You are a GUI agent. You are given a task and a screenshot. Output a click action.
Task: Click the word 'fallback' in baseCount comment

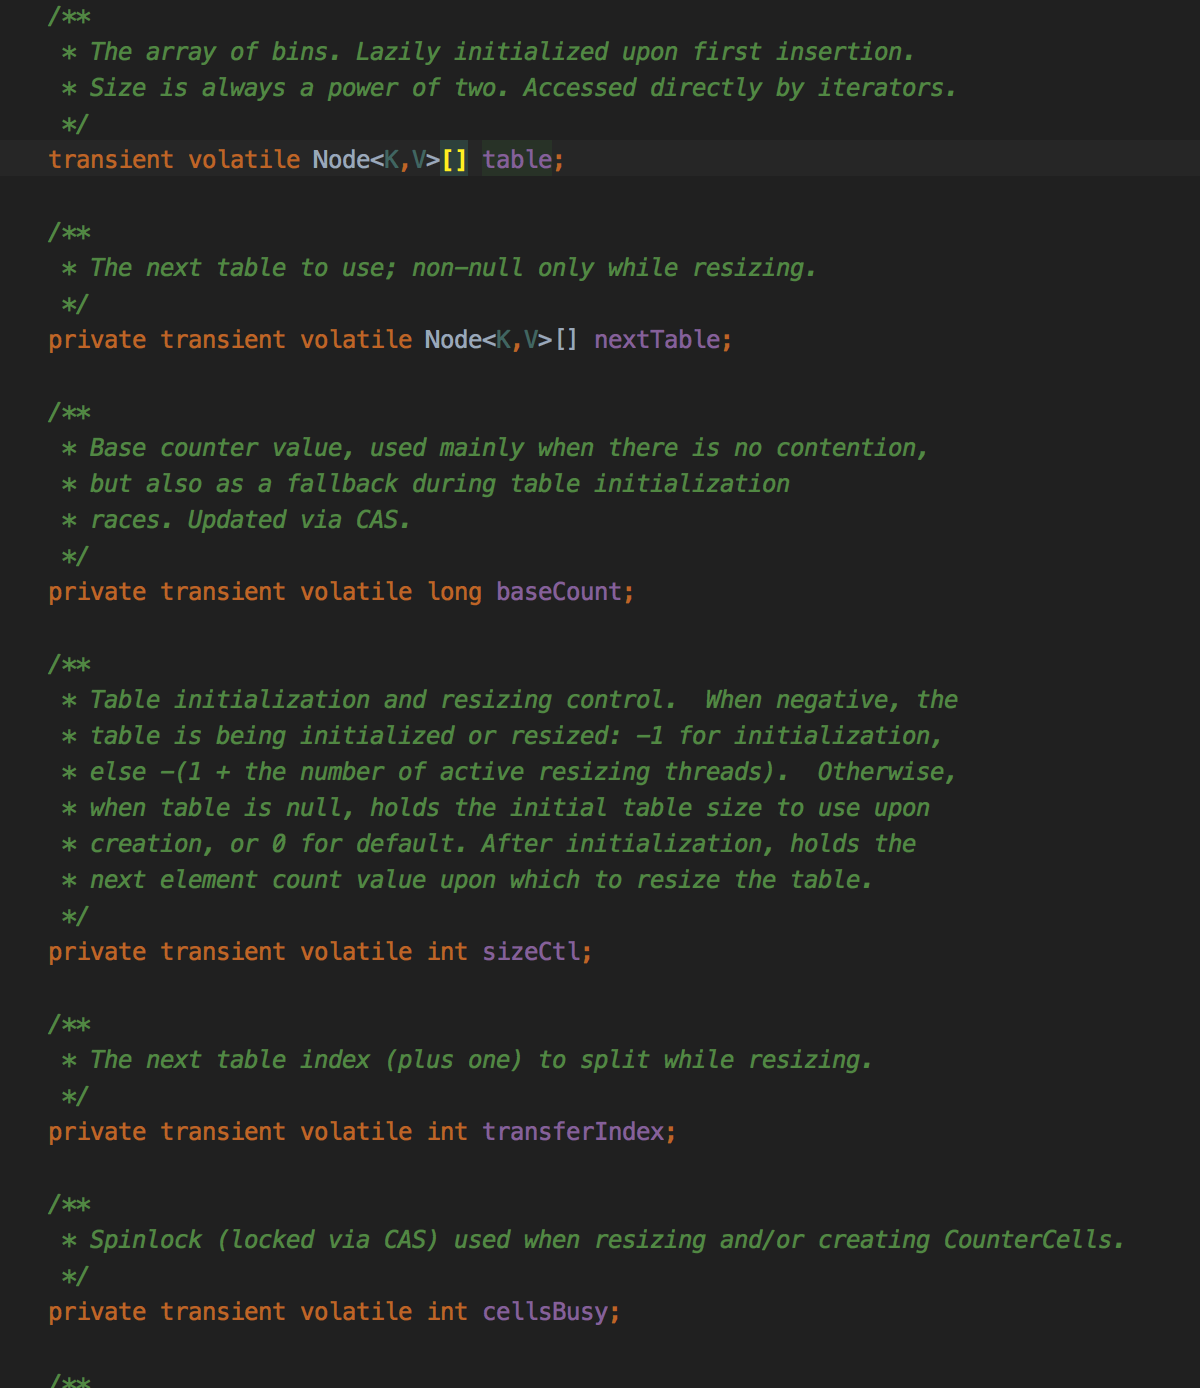[x=342, y=484]
